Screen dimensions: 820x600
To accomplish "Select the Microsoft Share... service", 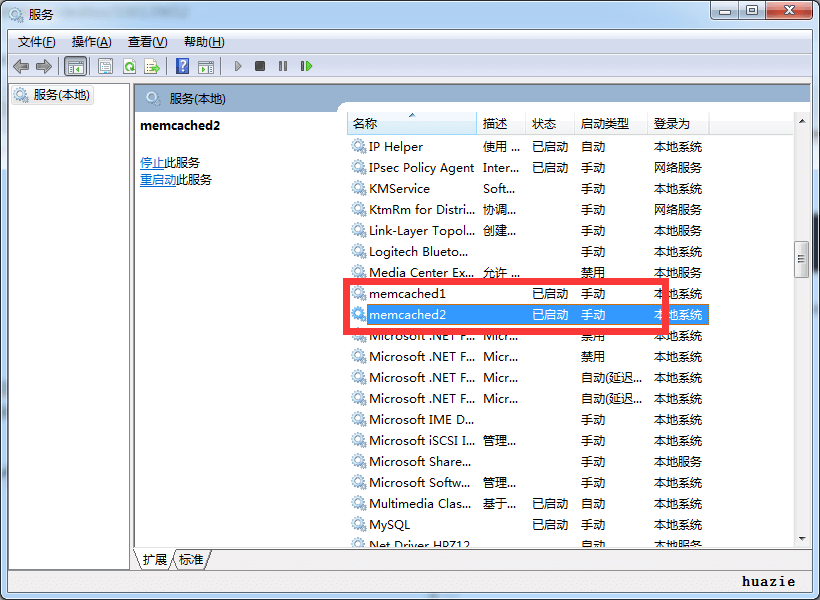I will tap(528, 461).
